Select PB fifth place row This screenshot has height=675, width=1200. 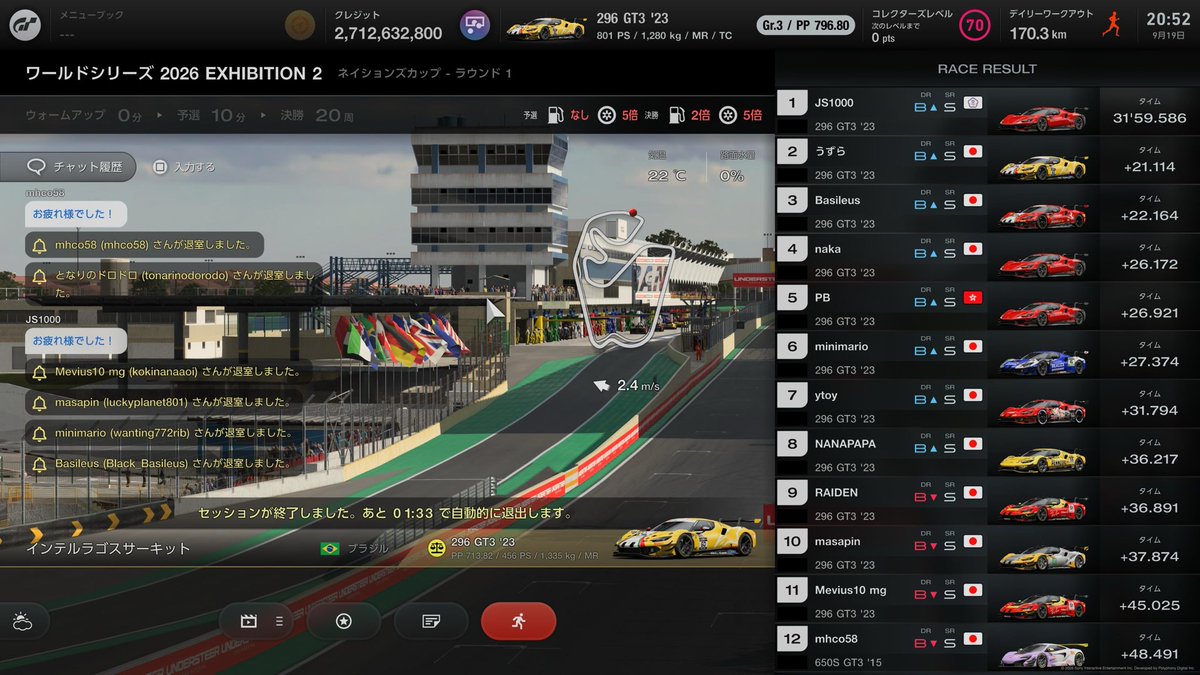(987, 306)
